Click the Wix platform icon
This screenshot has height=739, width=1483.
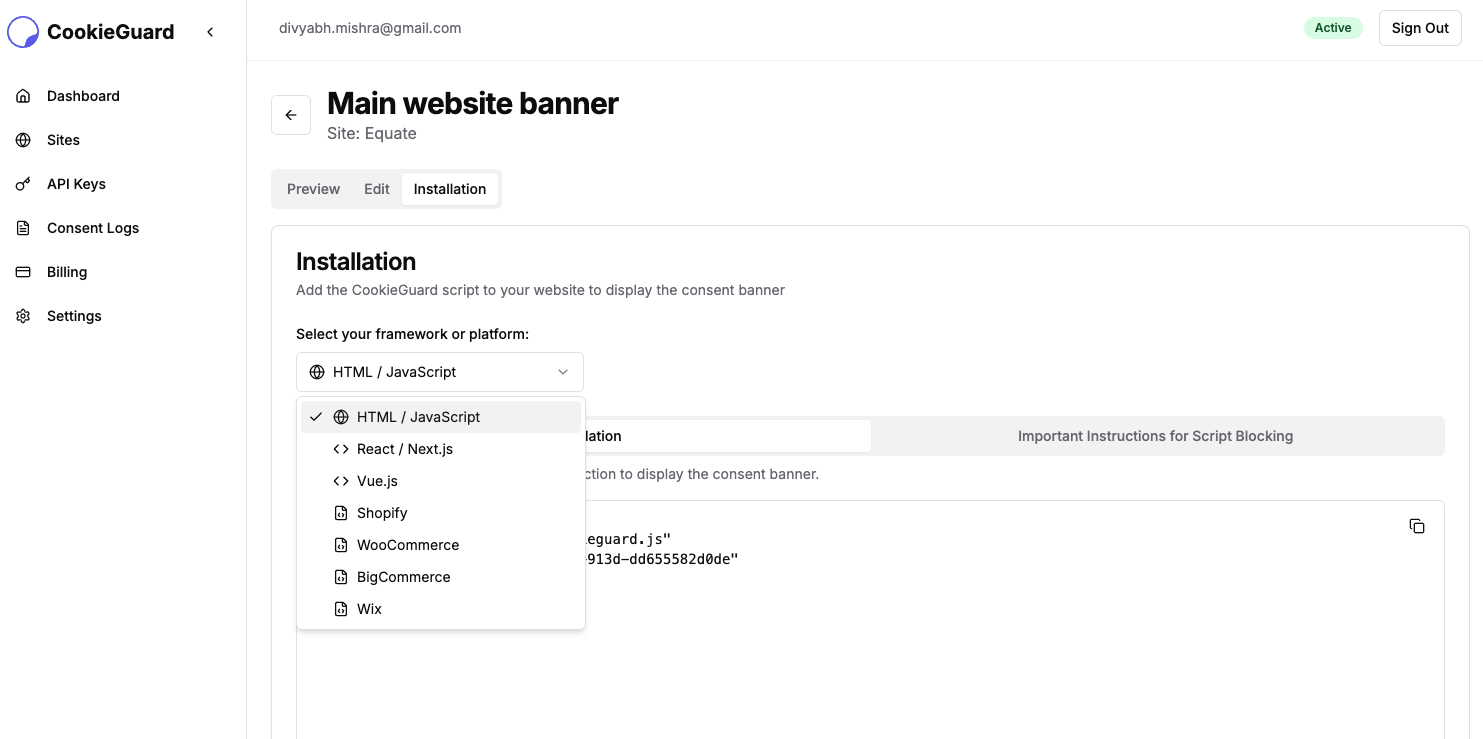point(340,608)
